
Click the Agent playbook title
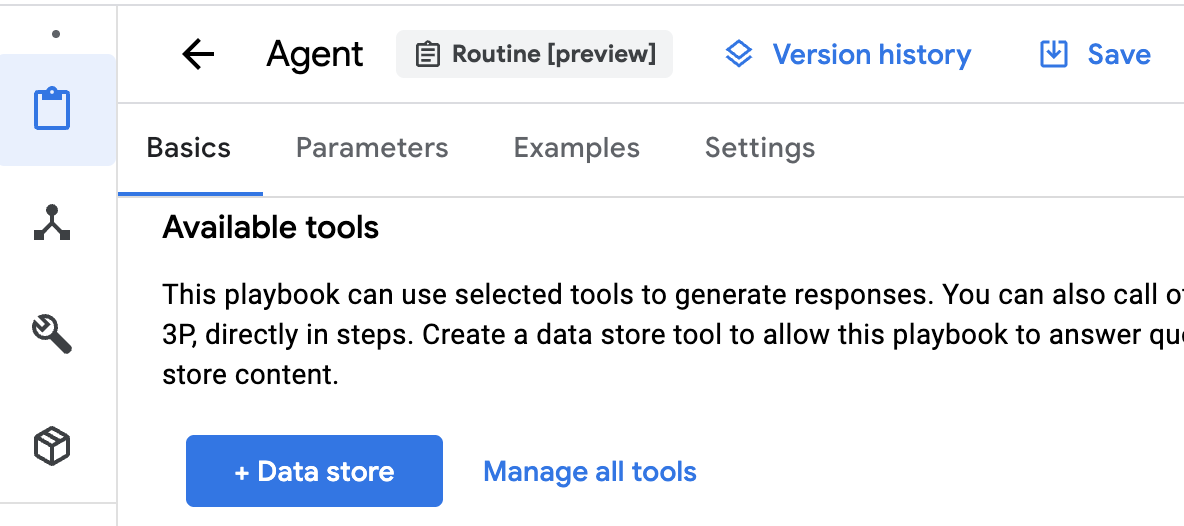tap(315, 54)
